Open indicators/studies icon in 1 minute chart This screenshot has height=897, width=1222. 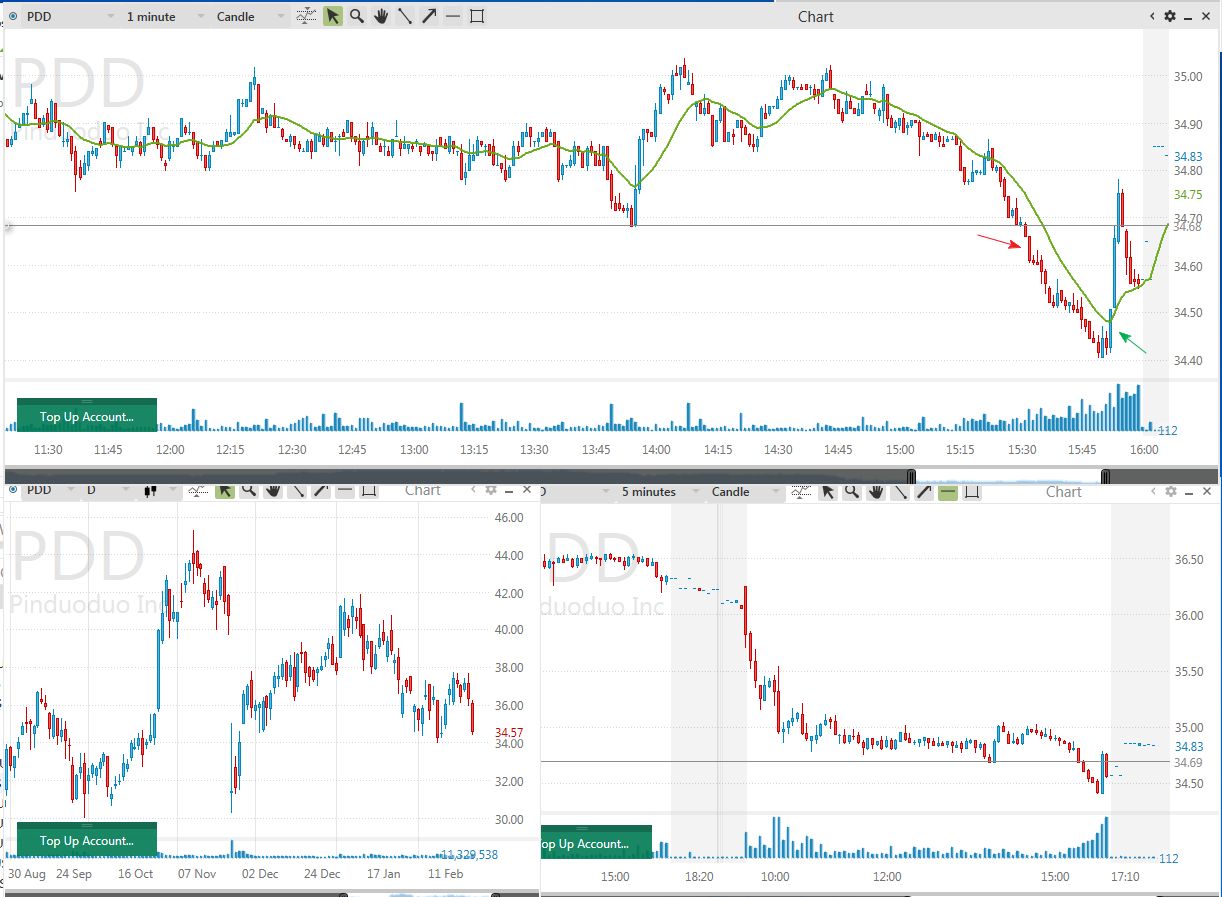308,16
